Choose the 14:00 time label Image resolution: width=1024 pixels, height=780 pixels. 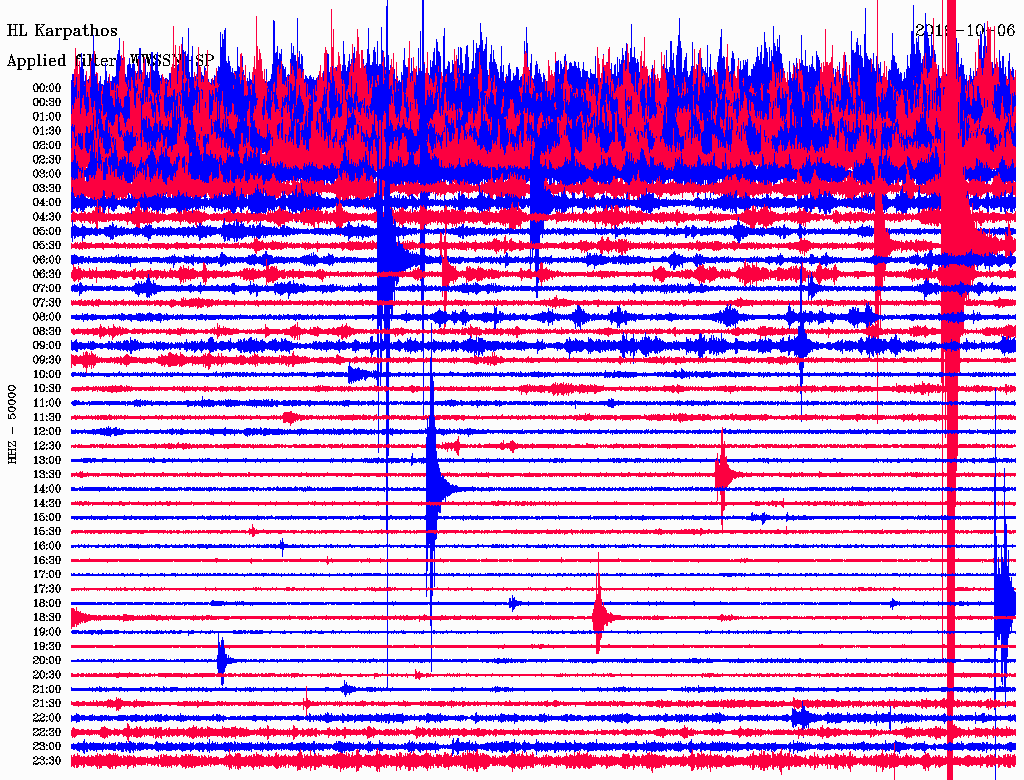pyautogui.click(x=47, y=489)
